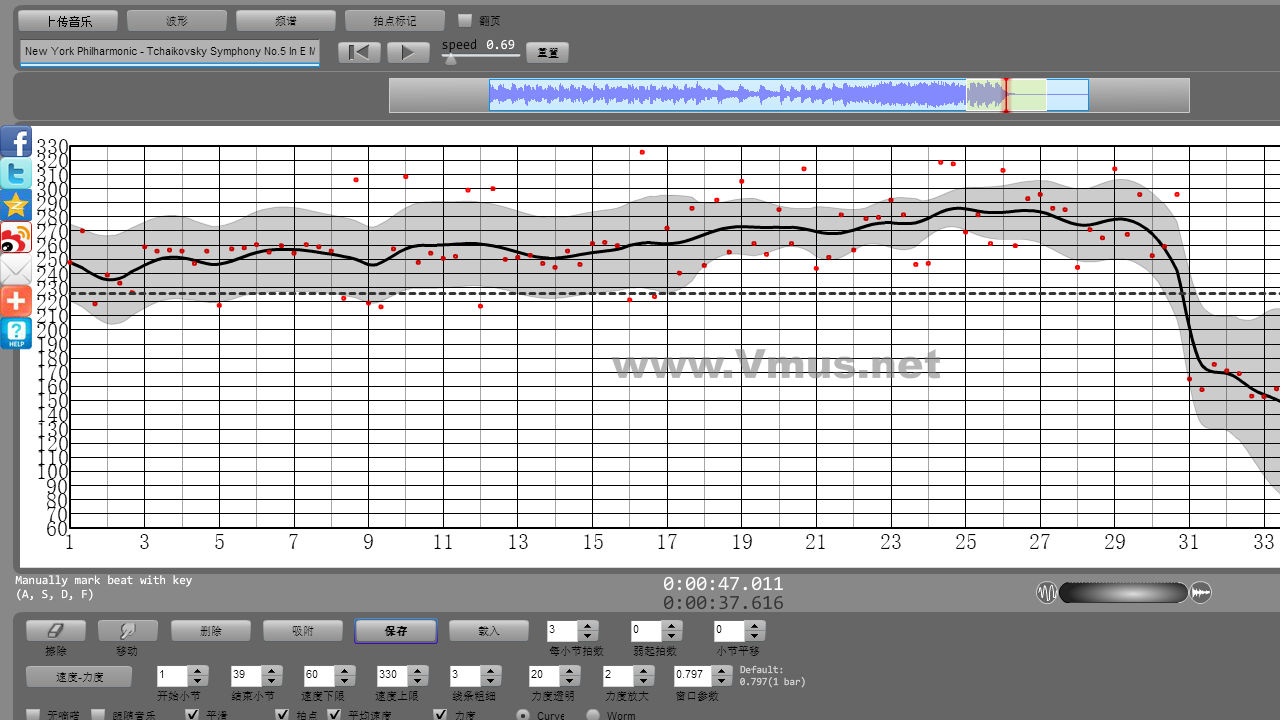Uncheck the 平滑 smoothing checkbox

[193, 715]
